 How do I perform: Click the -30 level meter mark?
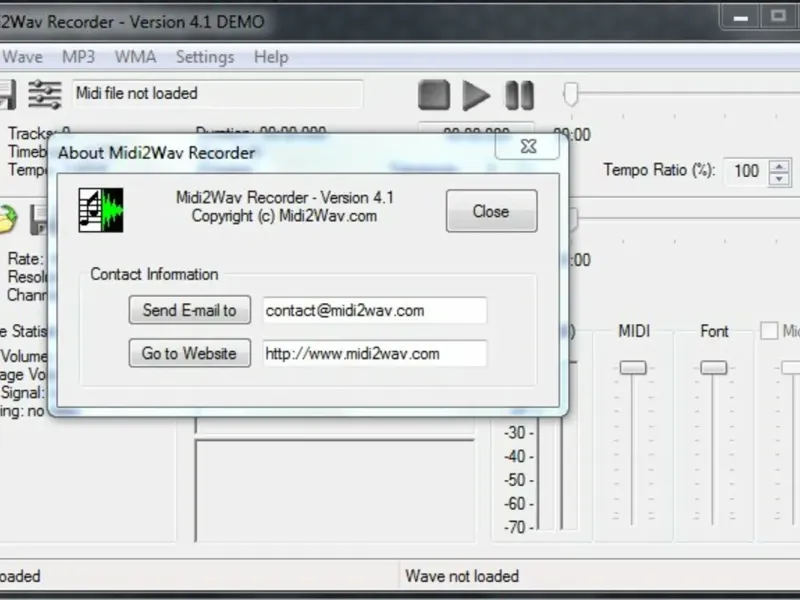pyautogui.click(x=518, y=433)
